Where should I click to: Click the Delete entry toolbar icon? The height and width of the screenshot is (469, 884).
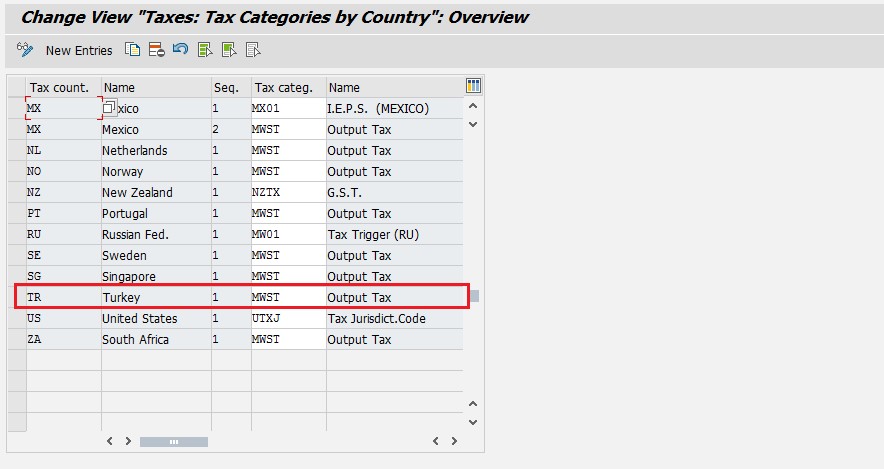click(156, 49)
